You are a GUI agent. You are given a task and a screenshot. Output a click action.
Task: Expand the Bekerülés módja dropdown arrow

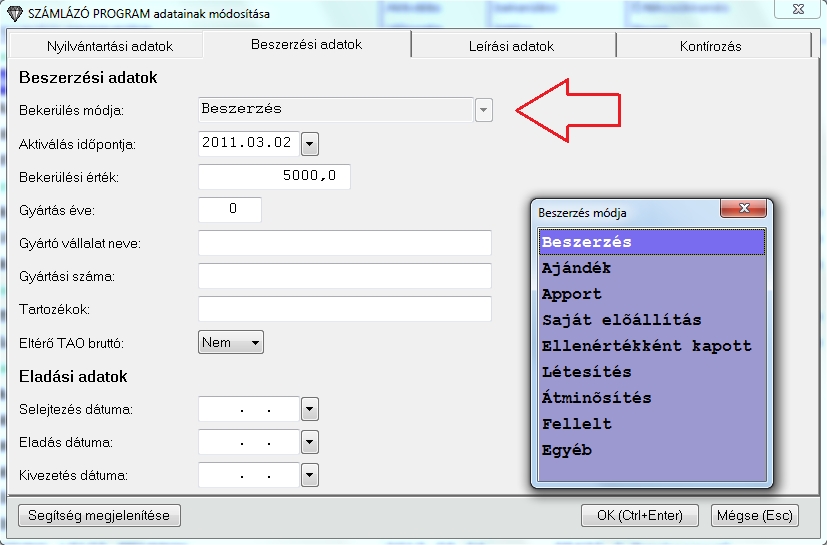484,110
